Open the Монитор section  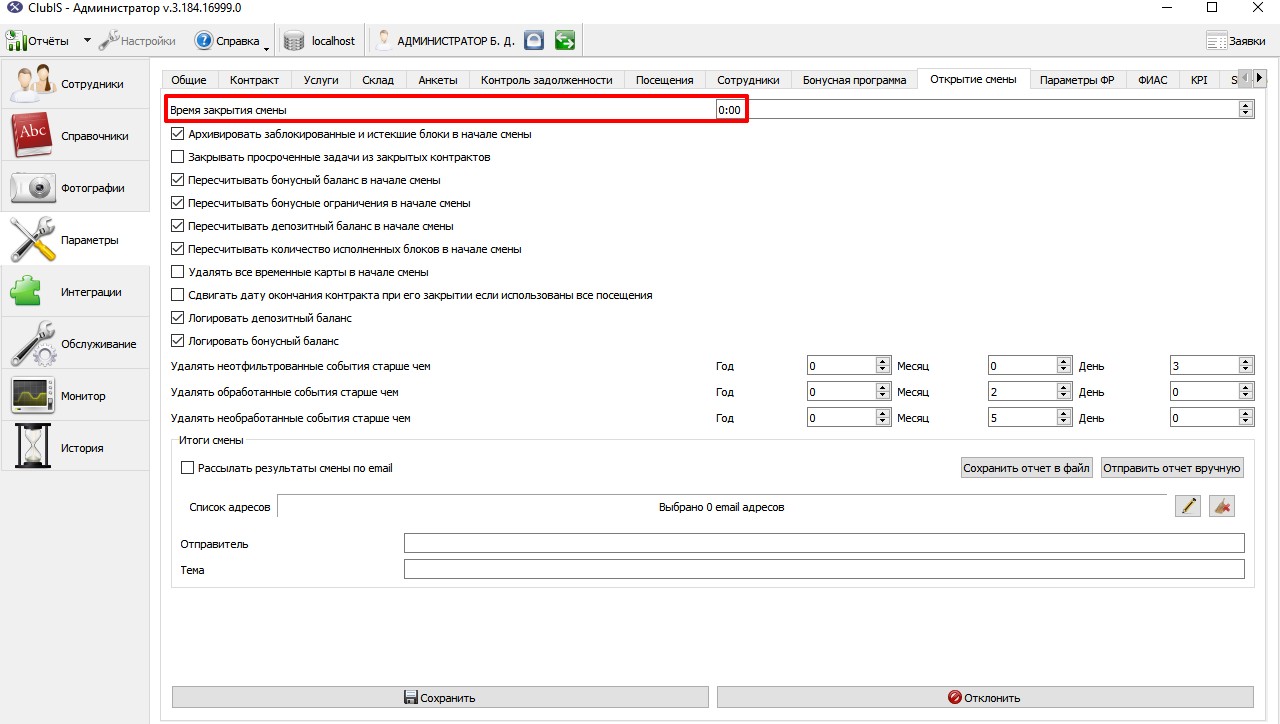coord(75,396)
